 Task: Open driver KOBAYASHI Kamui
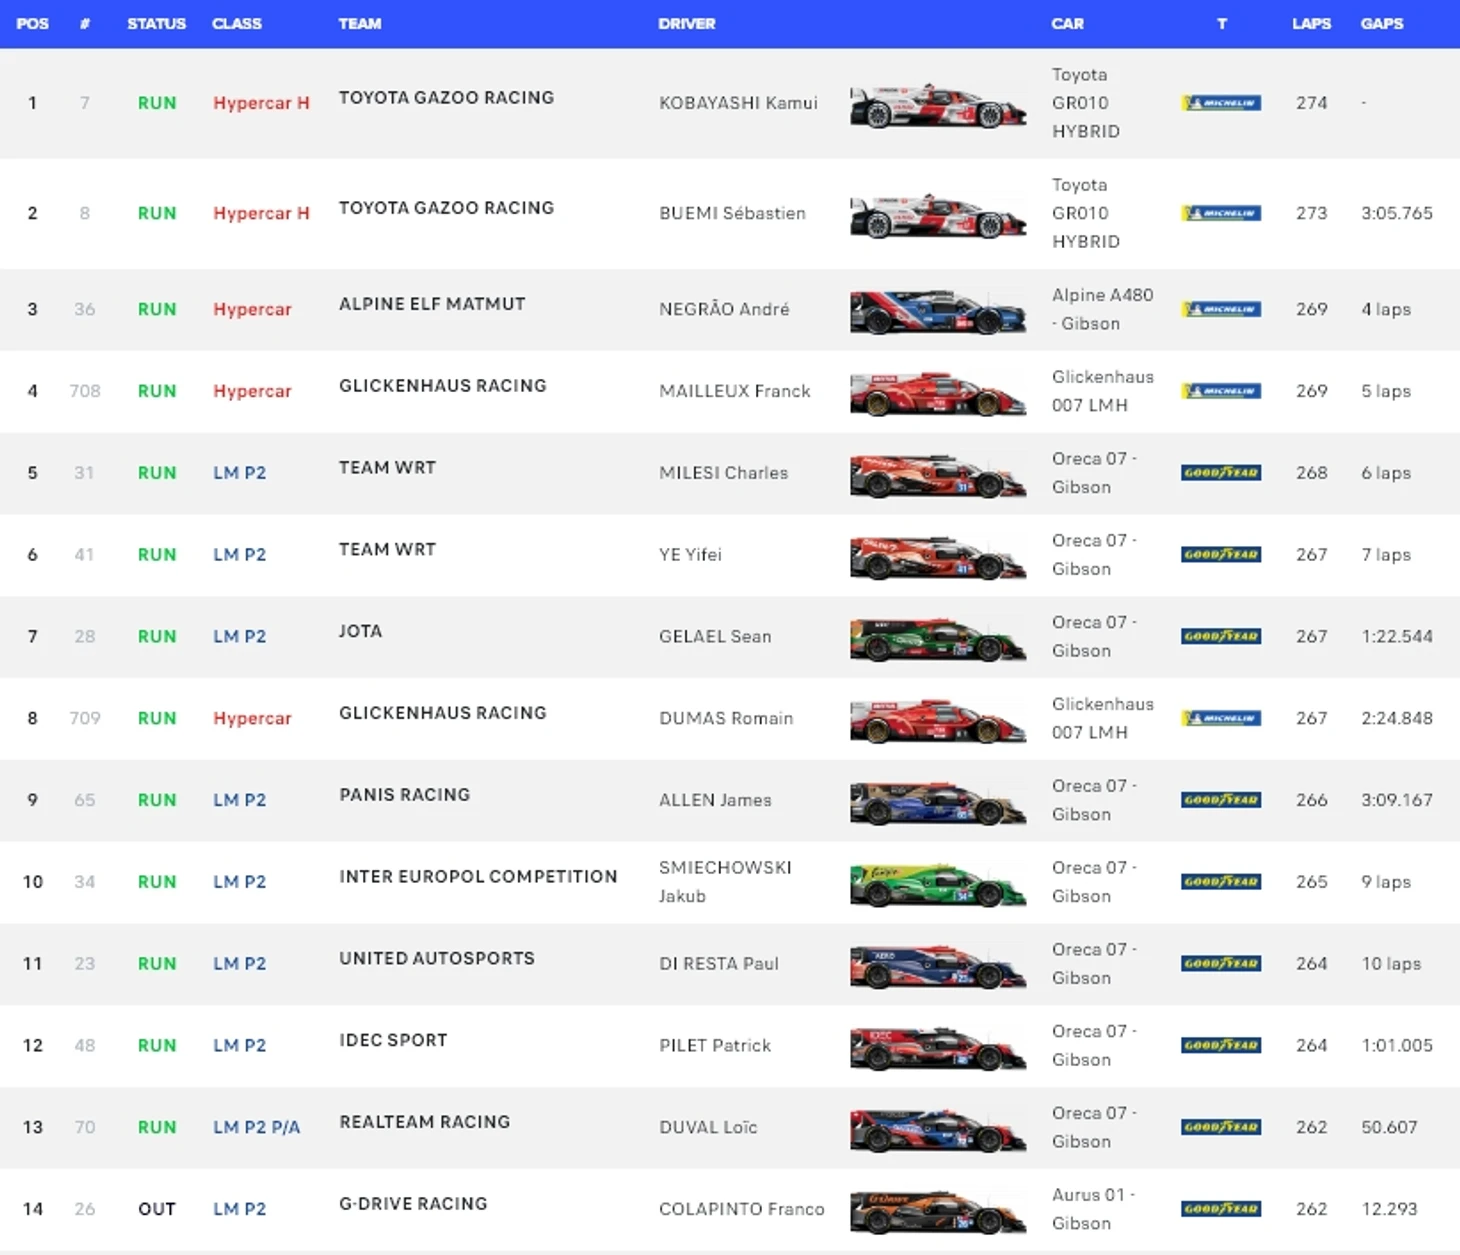(x=738, y=103)
